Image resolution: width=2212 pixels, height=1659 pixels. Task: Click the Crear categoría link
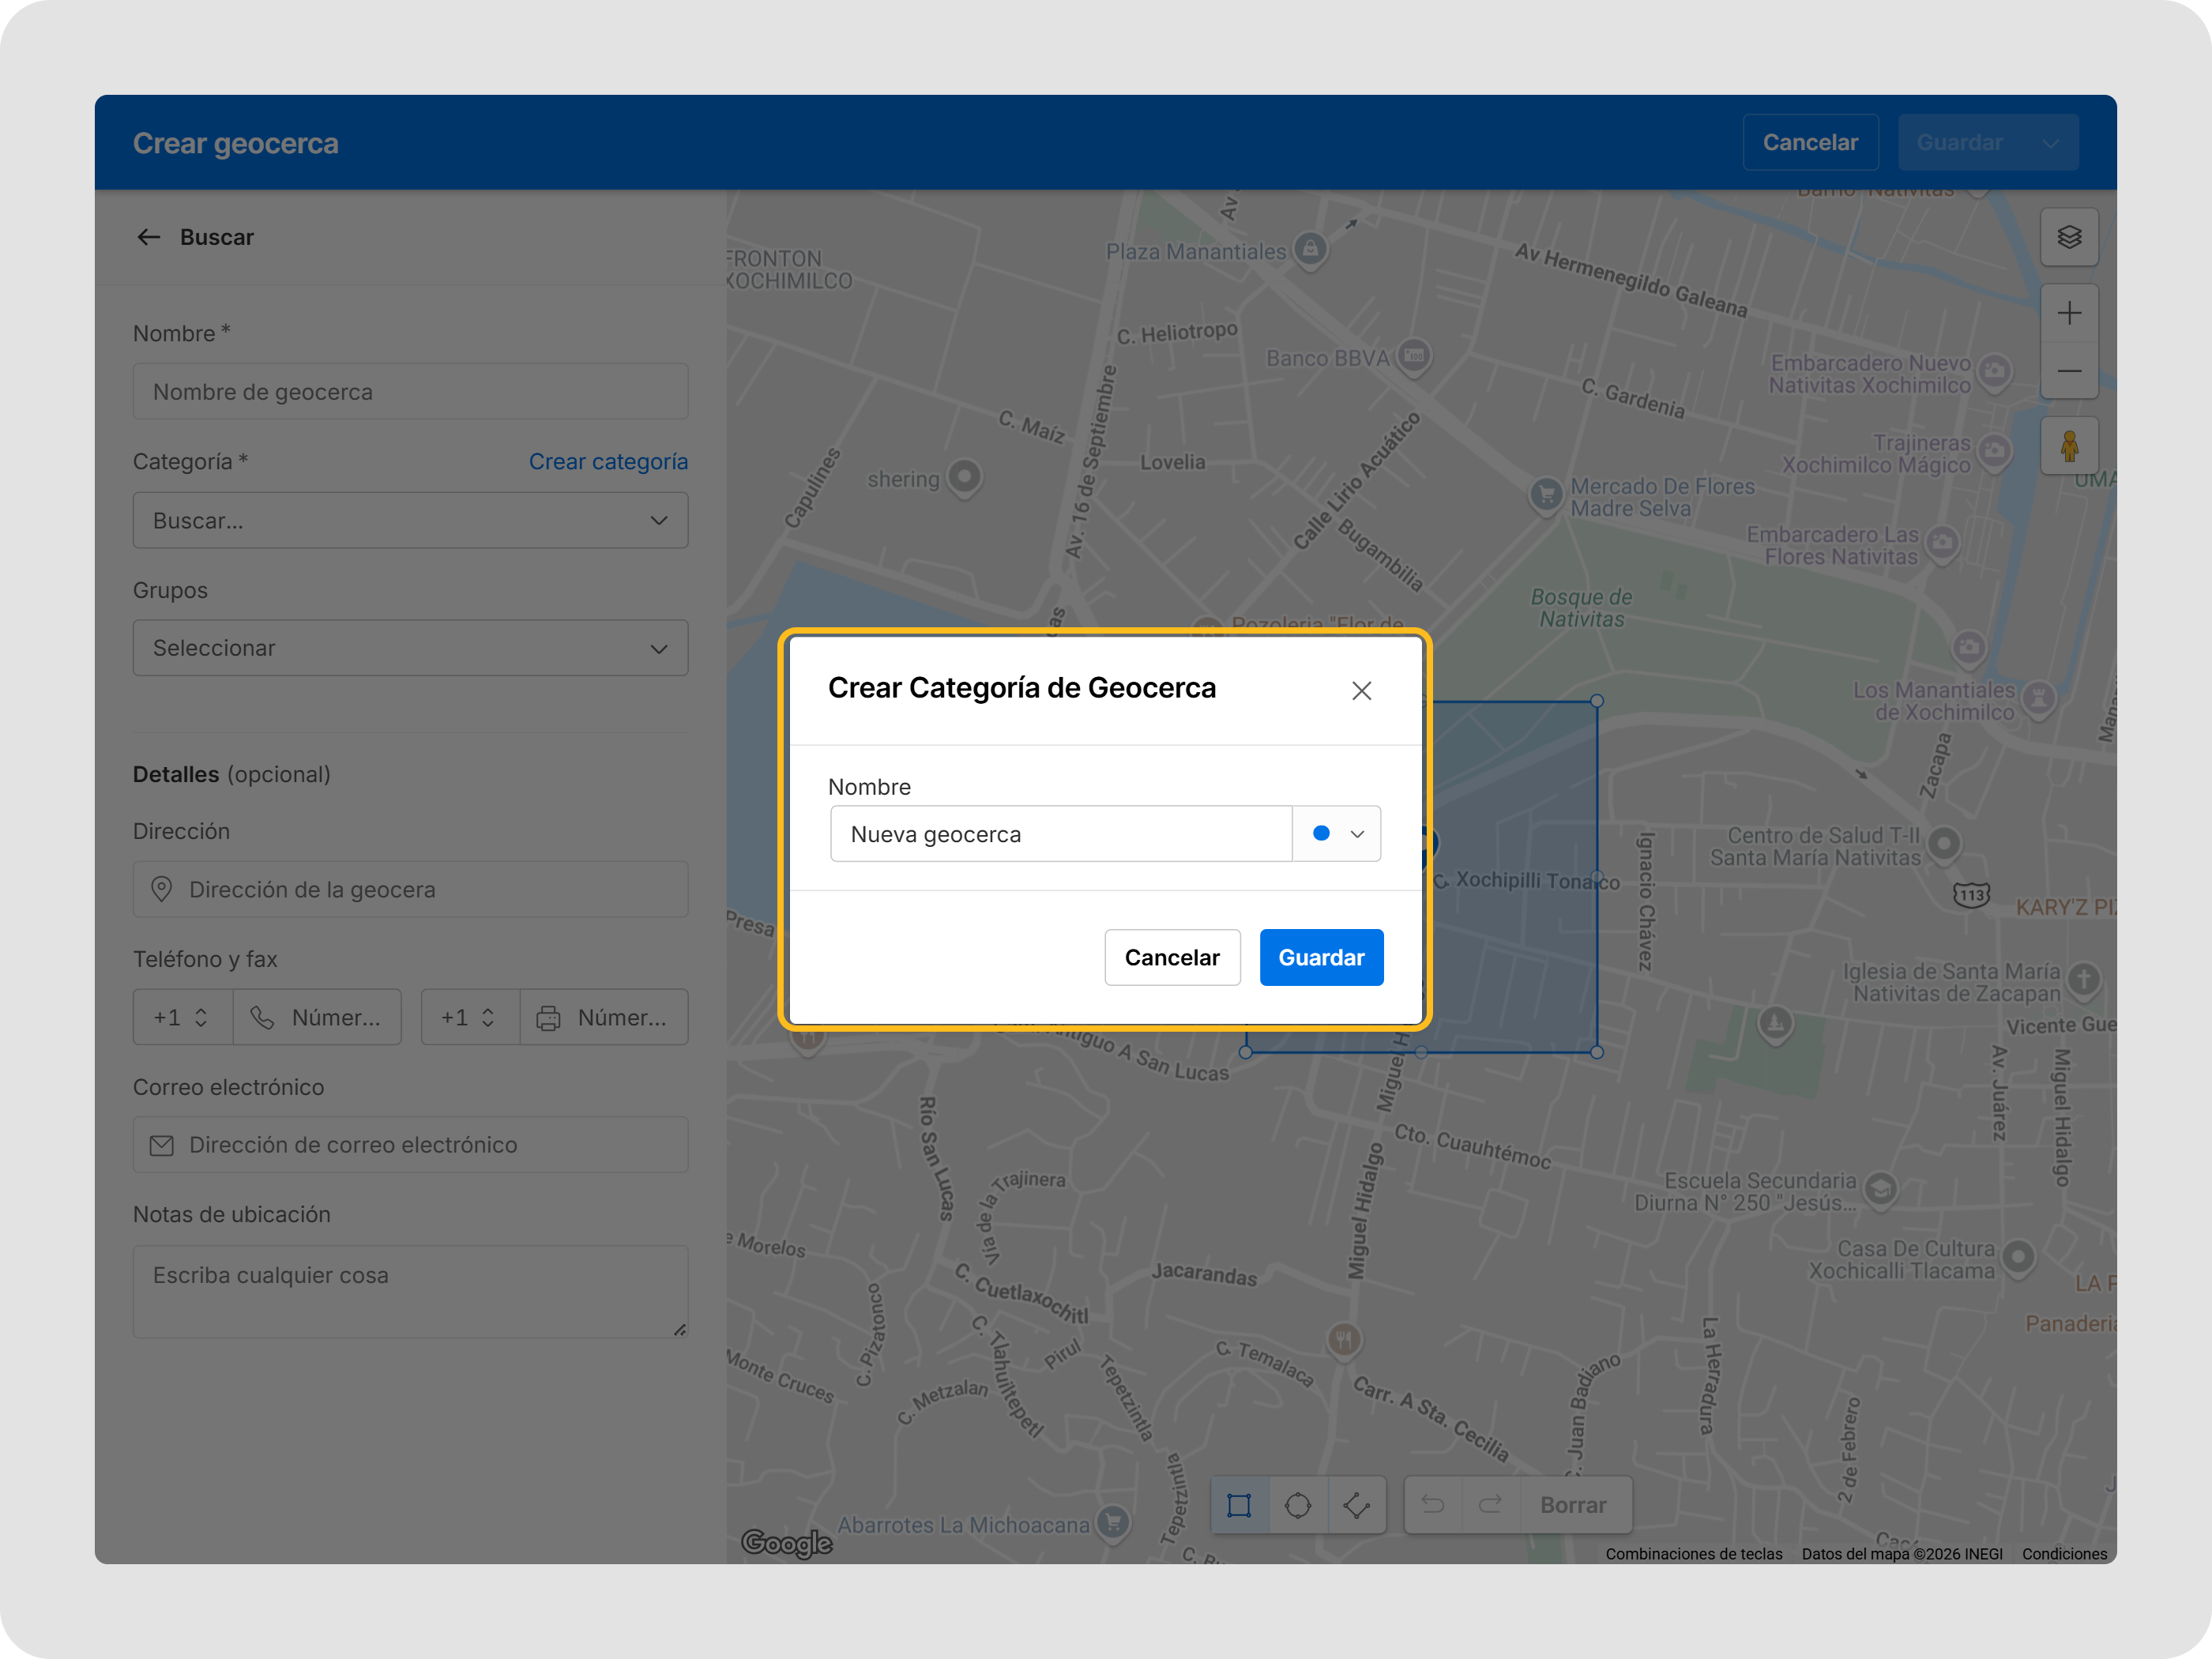tap(608, 461)
